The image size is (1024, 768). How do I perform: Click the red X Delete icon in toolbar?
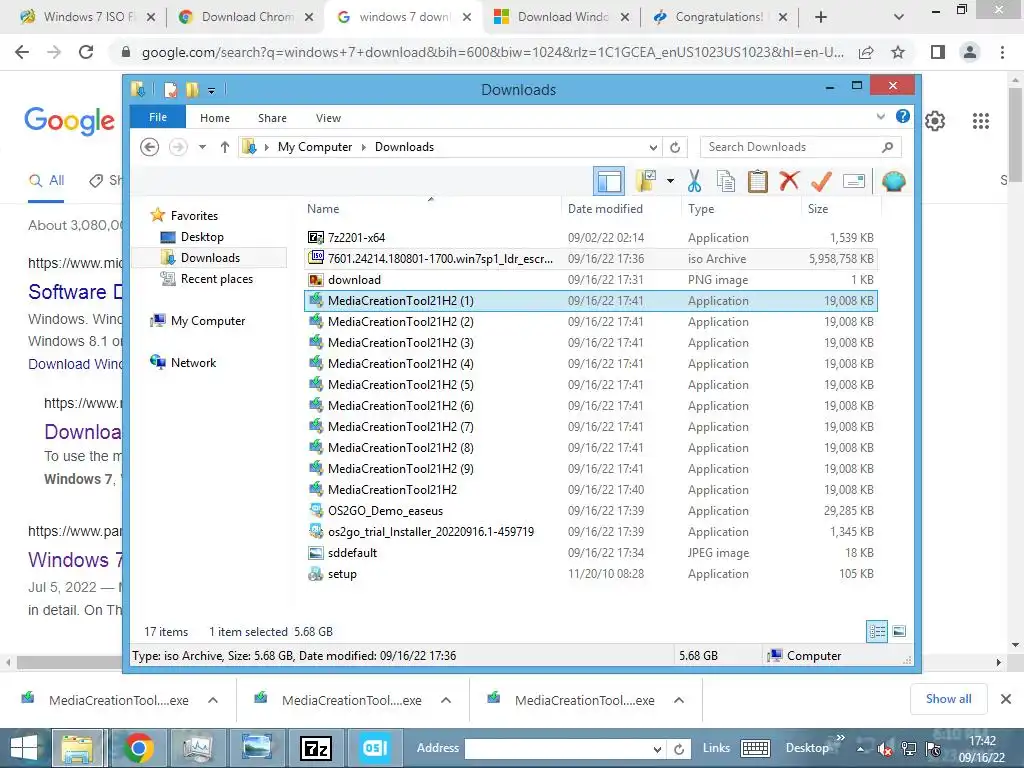coord(789,180)
